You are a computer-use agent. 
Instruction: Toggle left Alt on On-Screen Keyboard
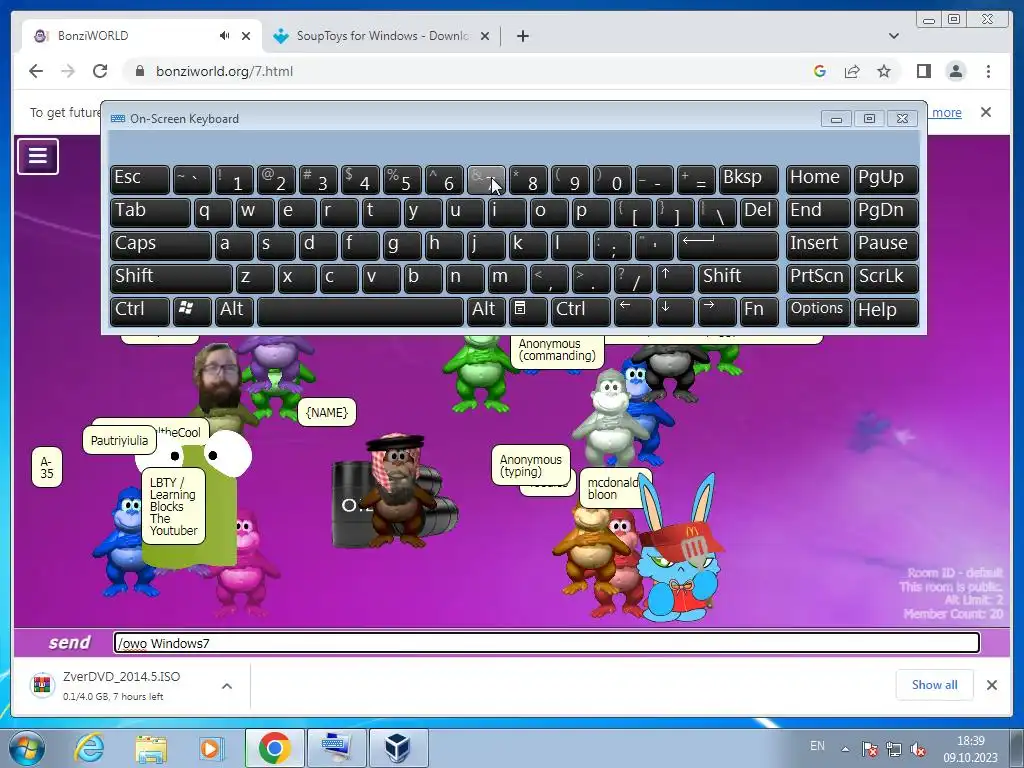click(234, 311)
